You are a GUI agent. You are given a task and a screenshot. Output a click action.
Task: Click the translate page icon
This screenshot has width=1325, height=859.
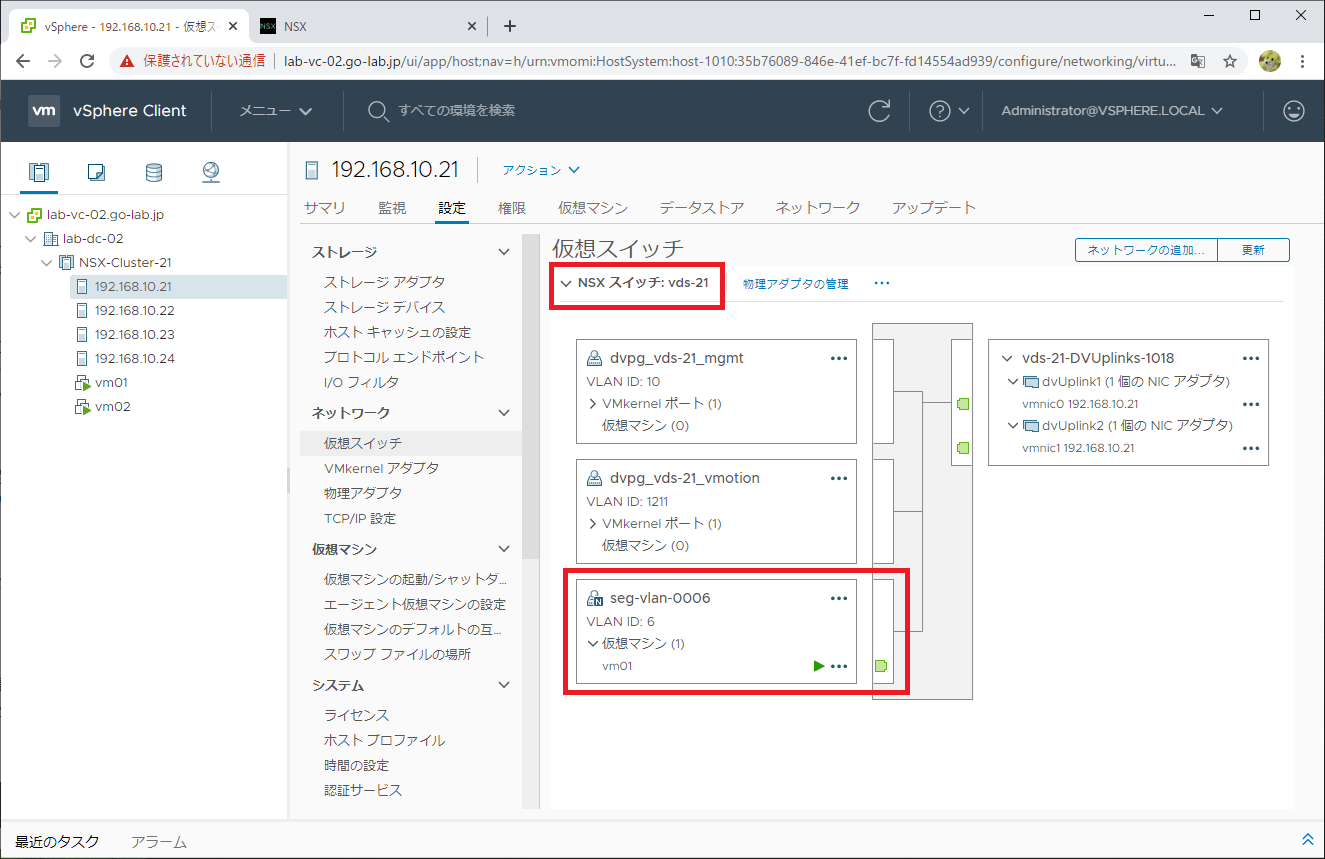pyautogui.click(x=1198, y=61)
